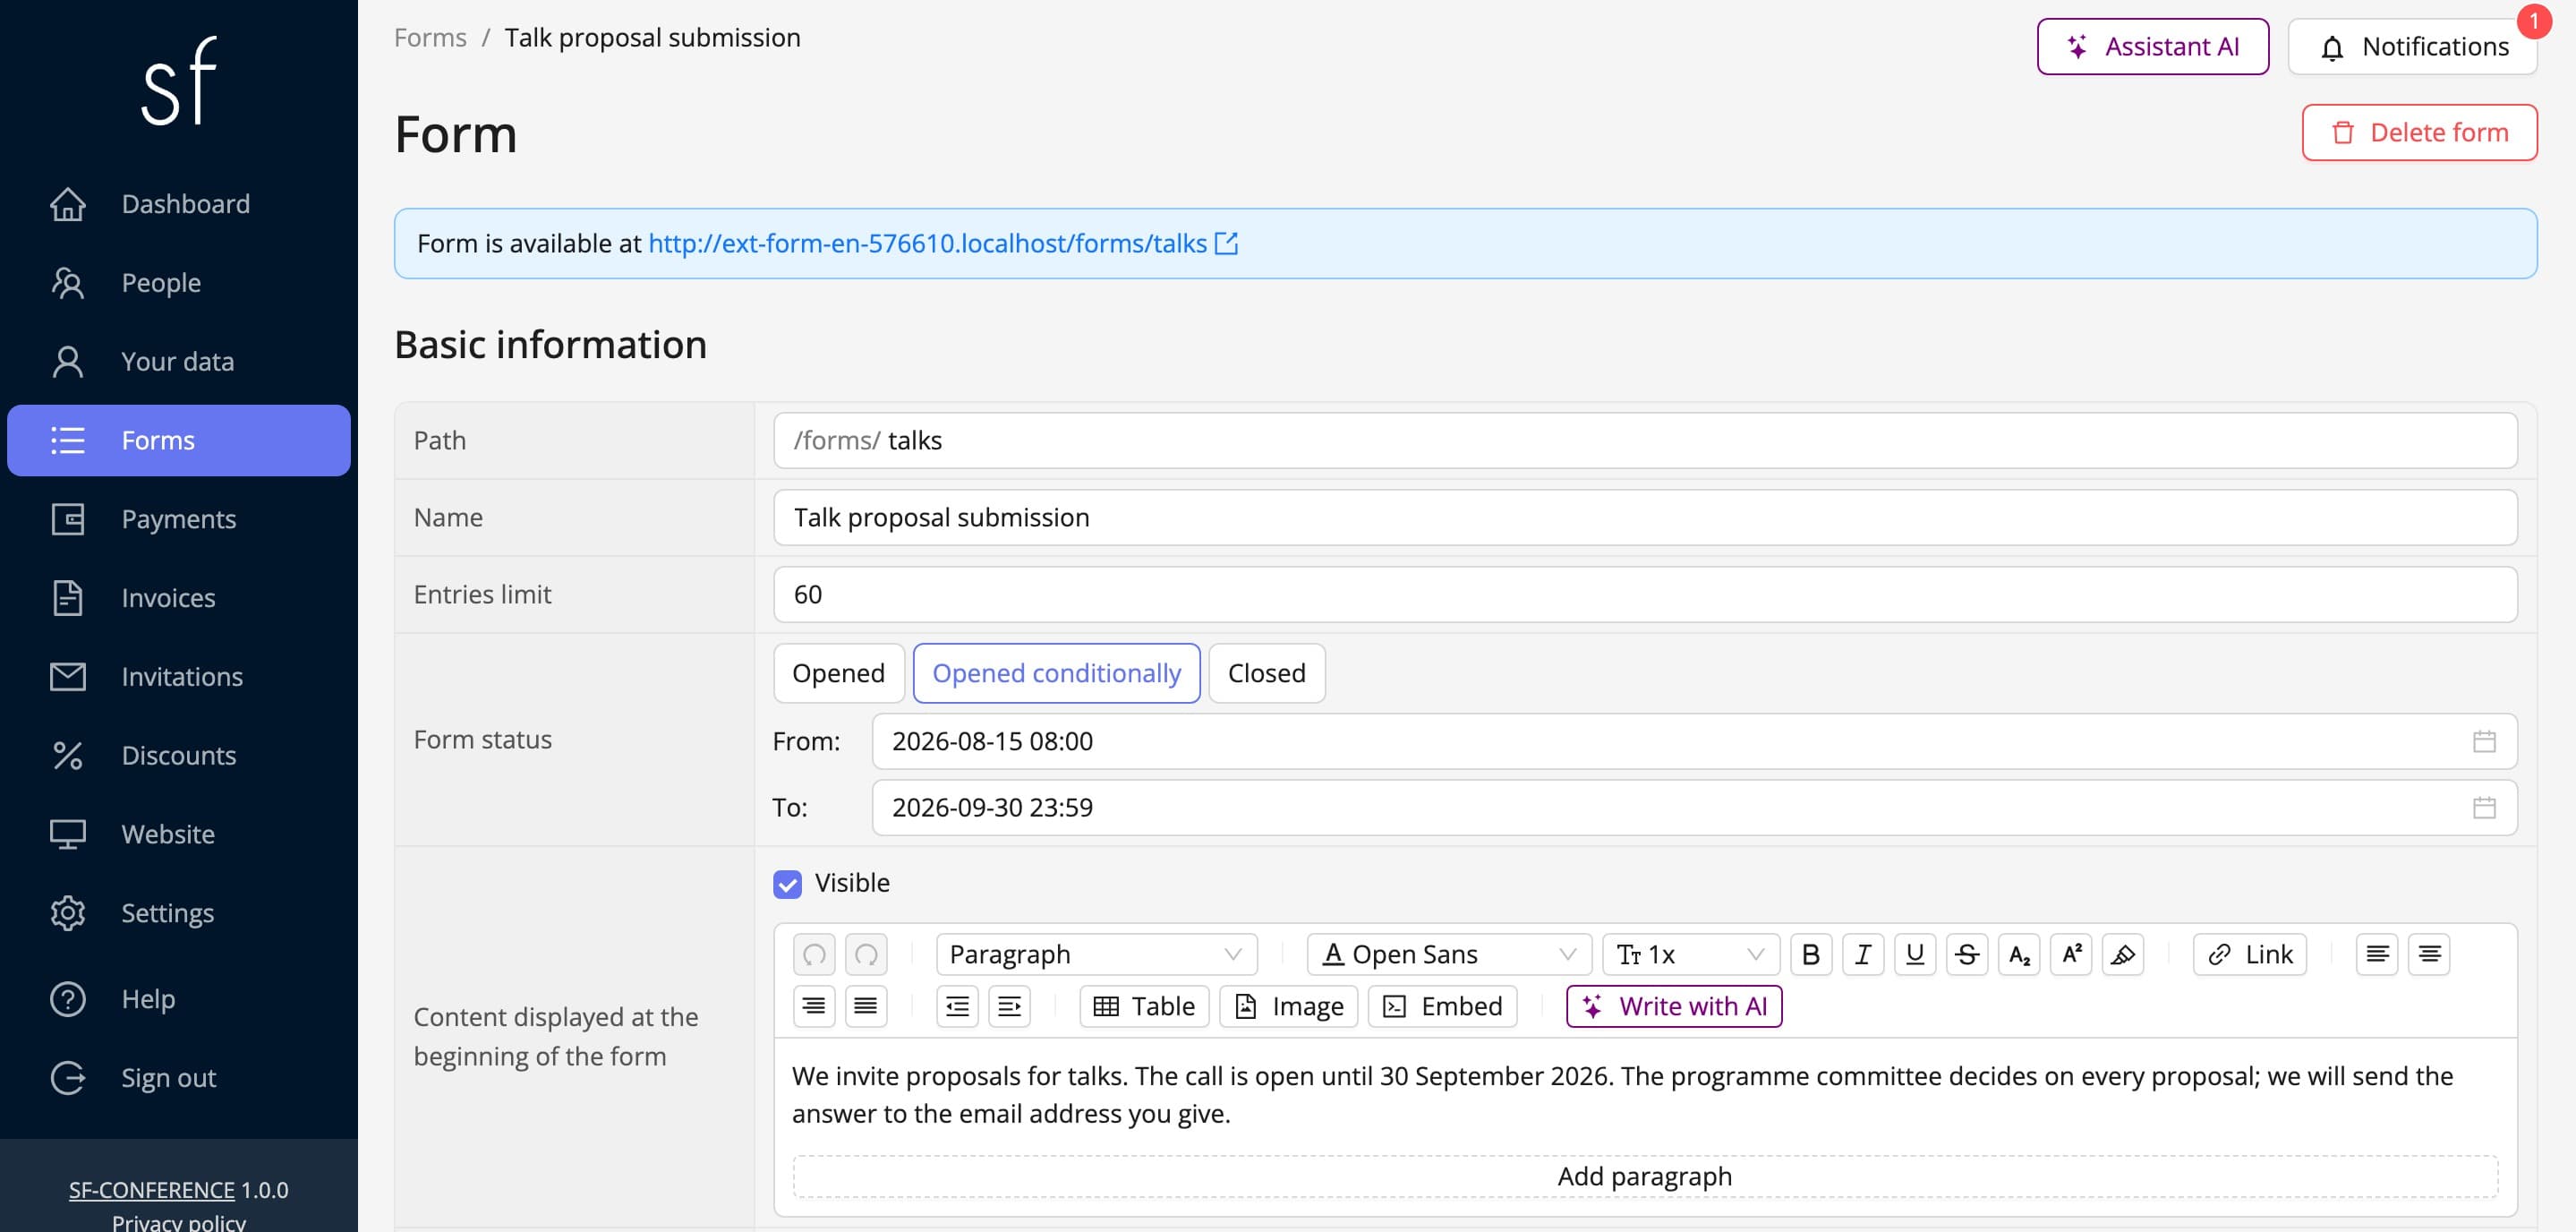This screenshot has height=1232, width=2576.
Task: Insert an image into the content
Action: [1288, 1006]
